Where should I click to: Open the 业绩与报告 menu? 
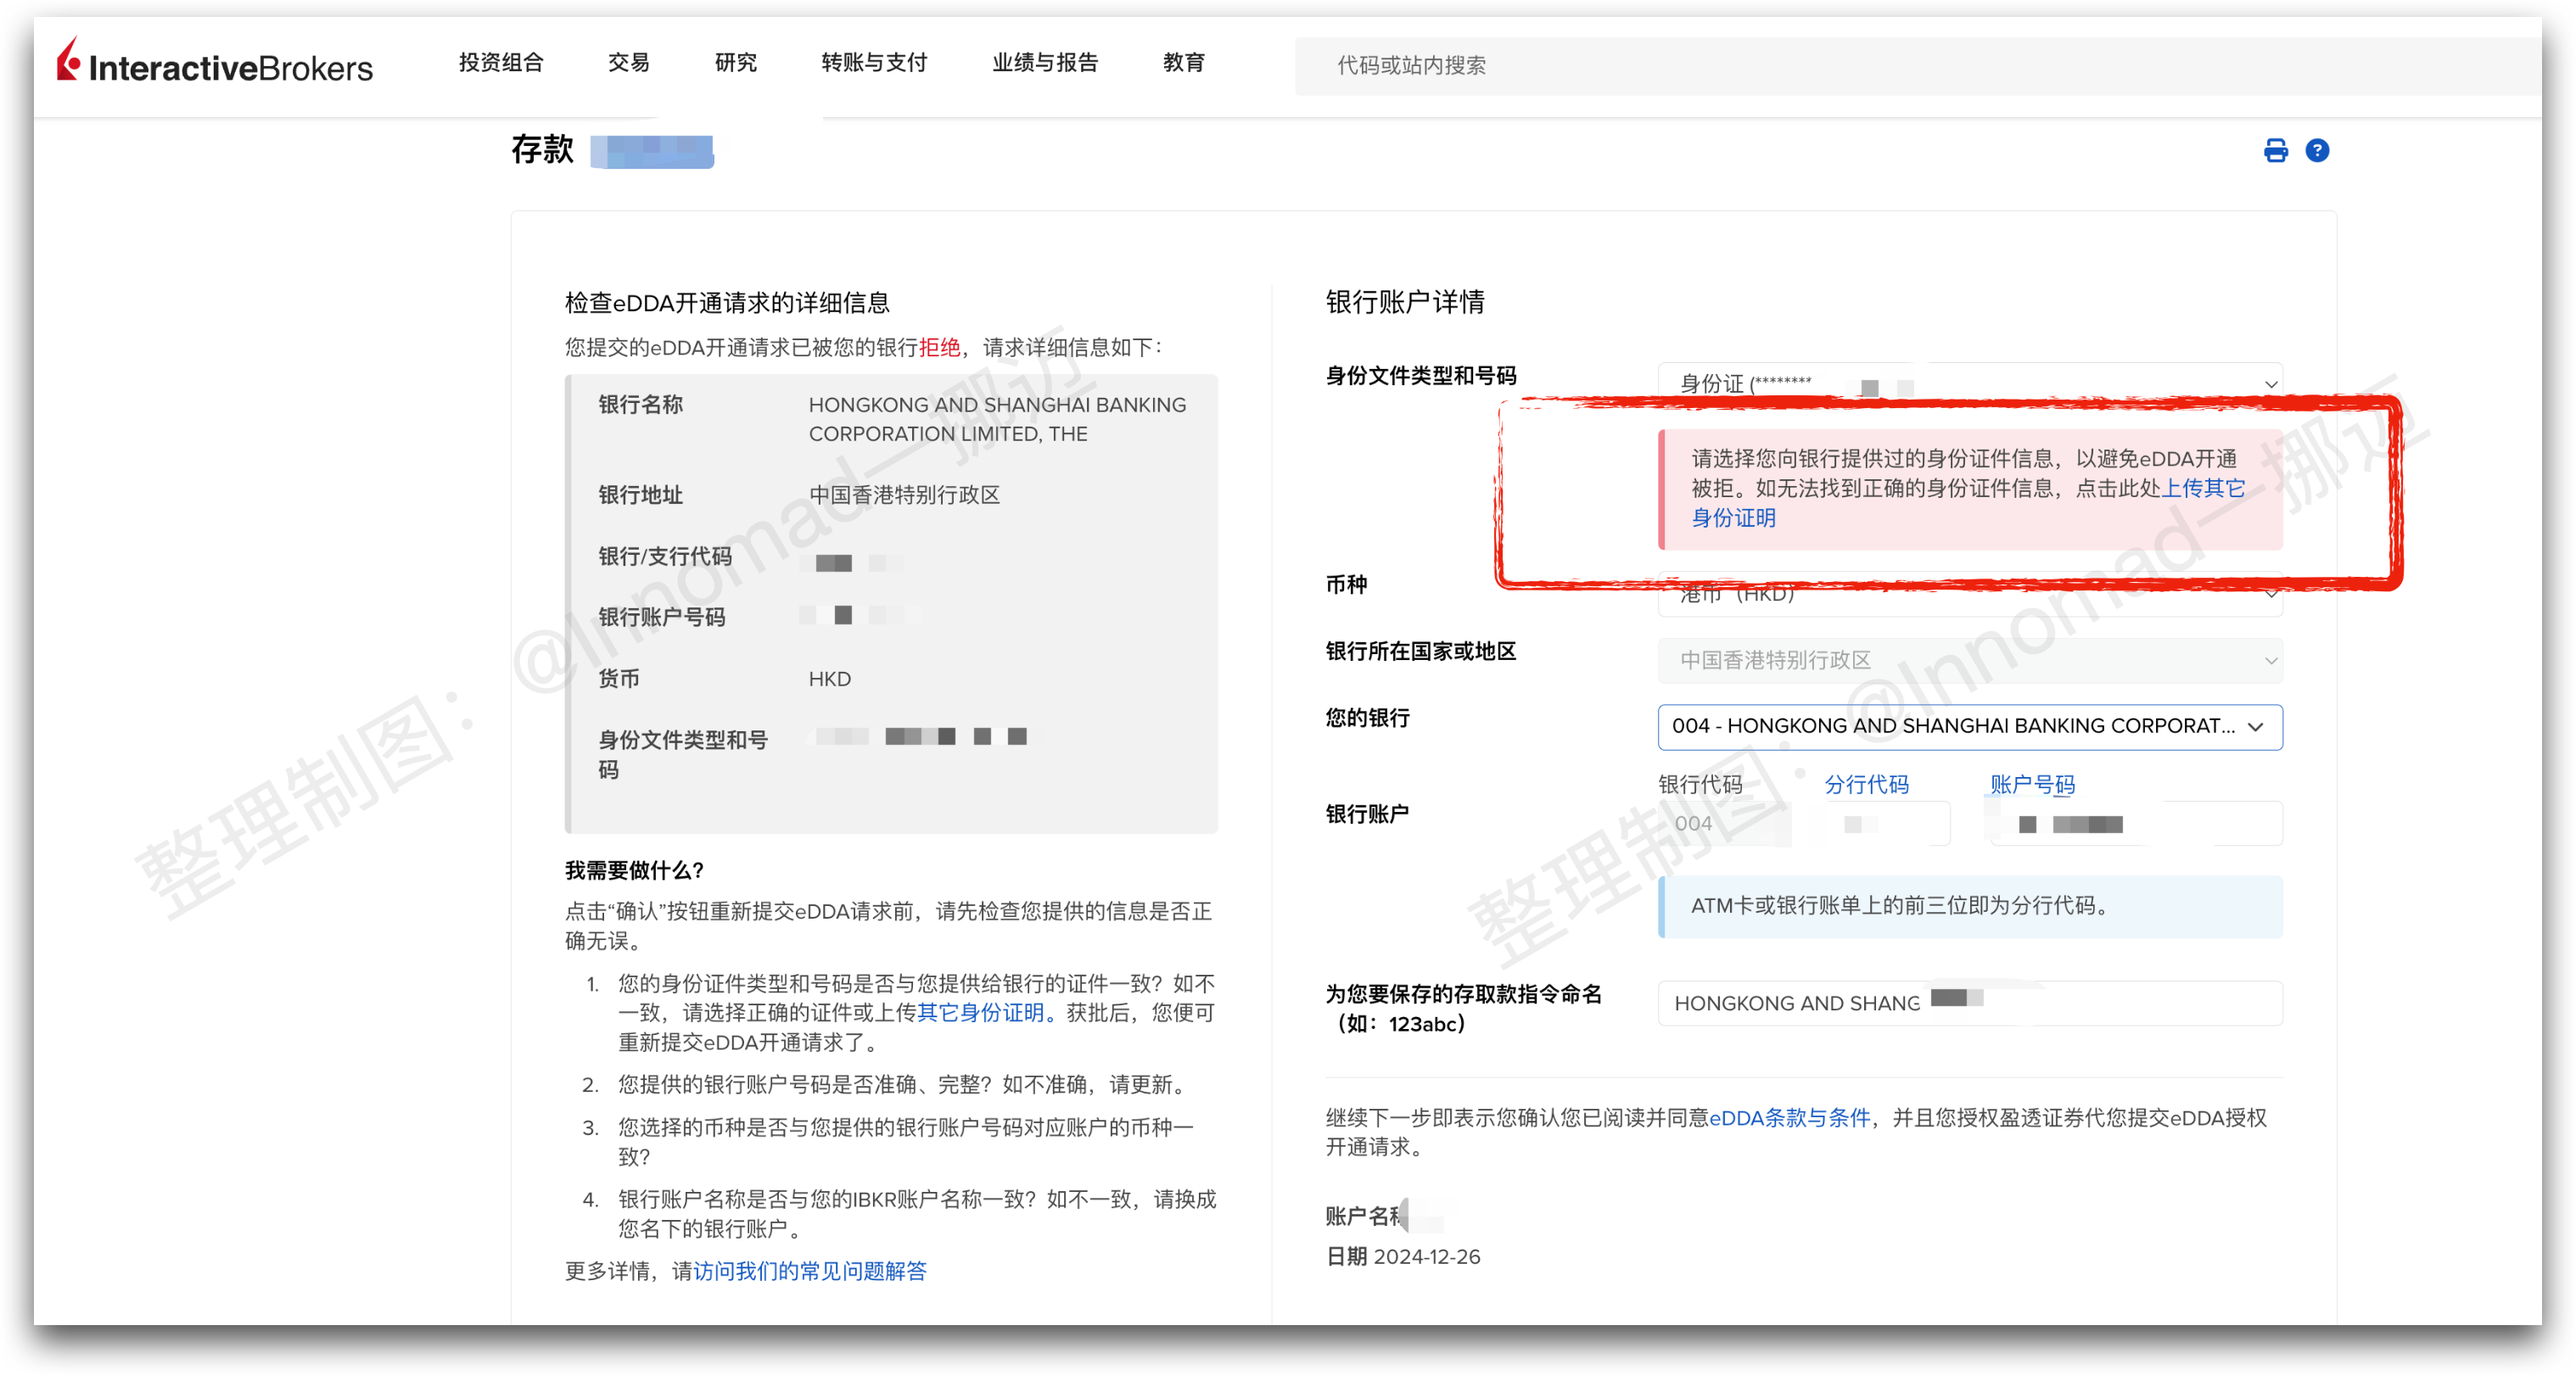(1045, 63)
